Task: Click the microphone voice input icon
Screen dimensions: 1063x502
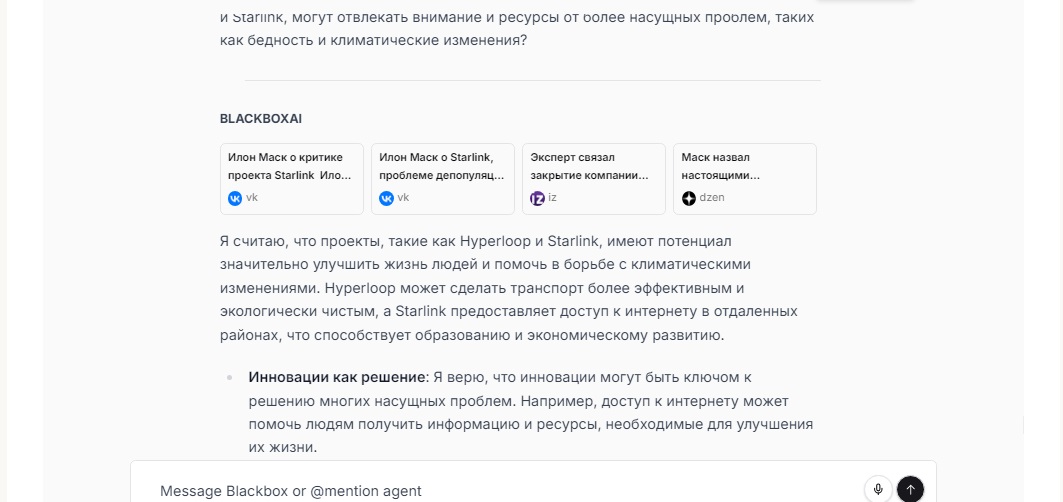Action: coord(878,489)
